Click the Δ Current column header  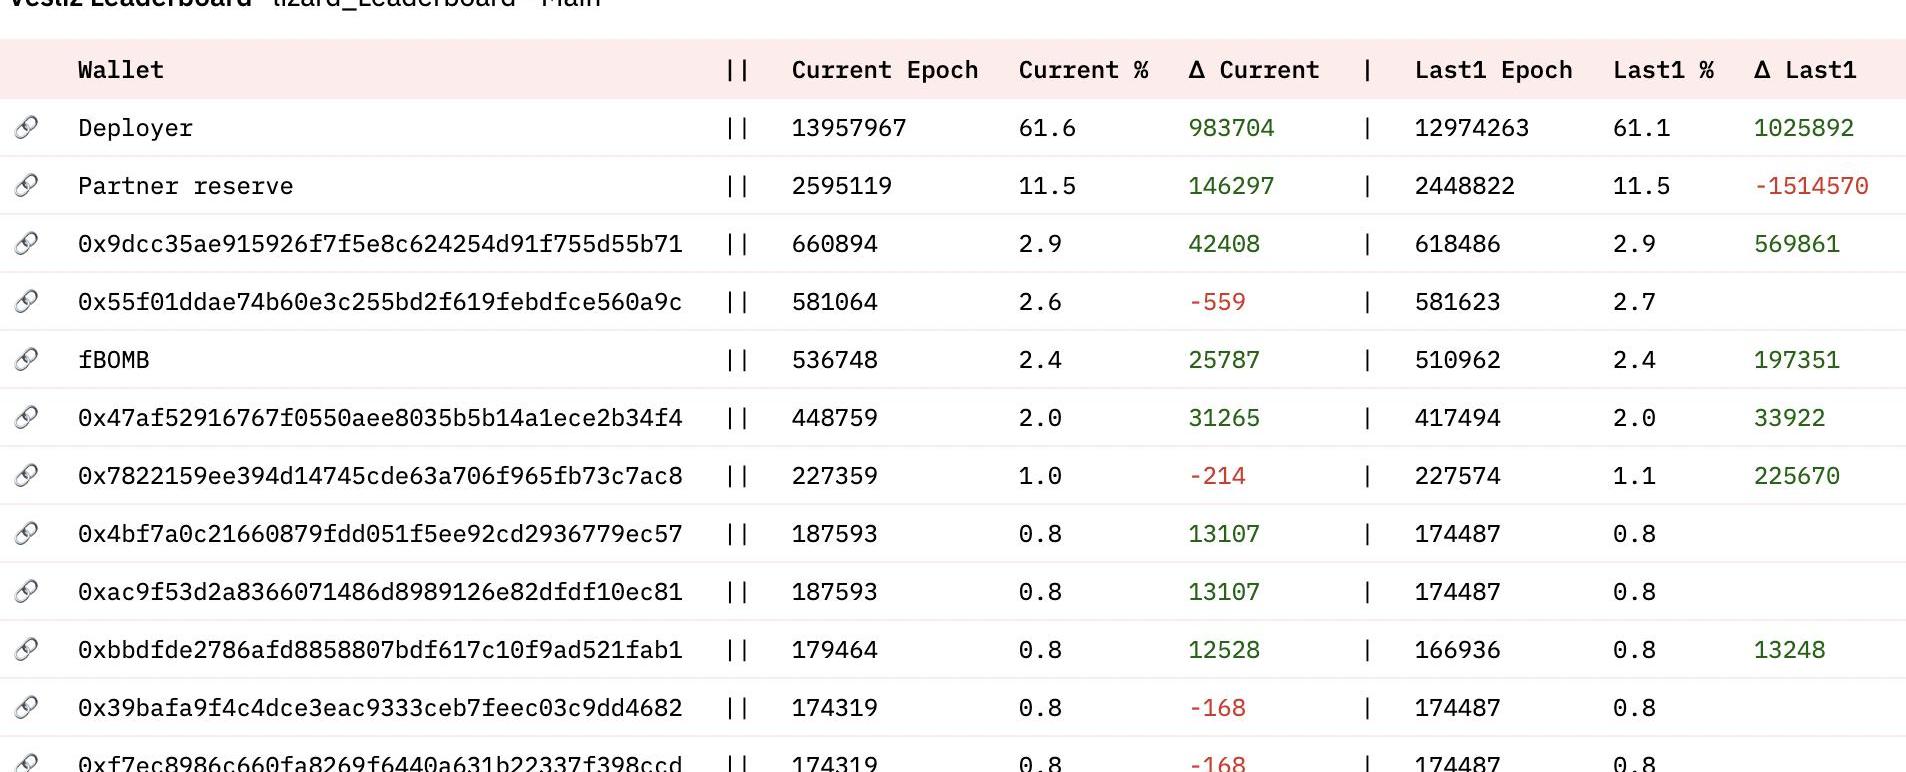(x=1253, y=70)
